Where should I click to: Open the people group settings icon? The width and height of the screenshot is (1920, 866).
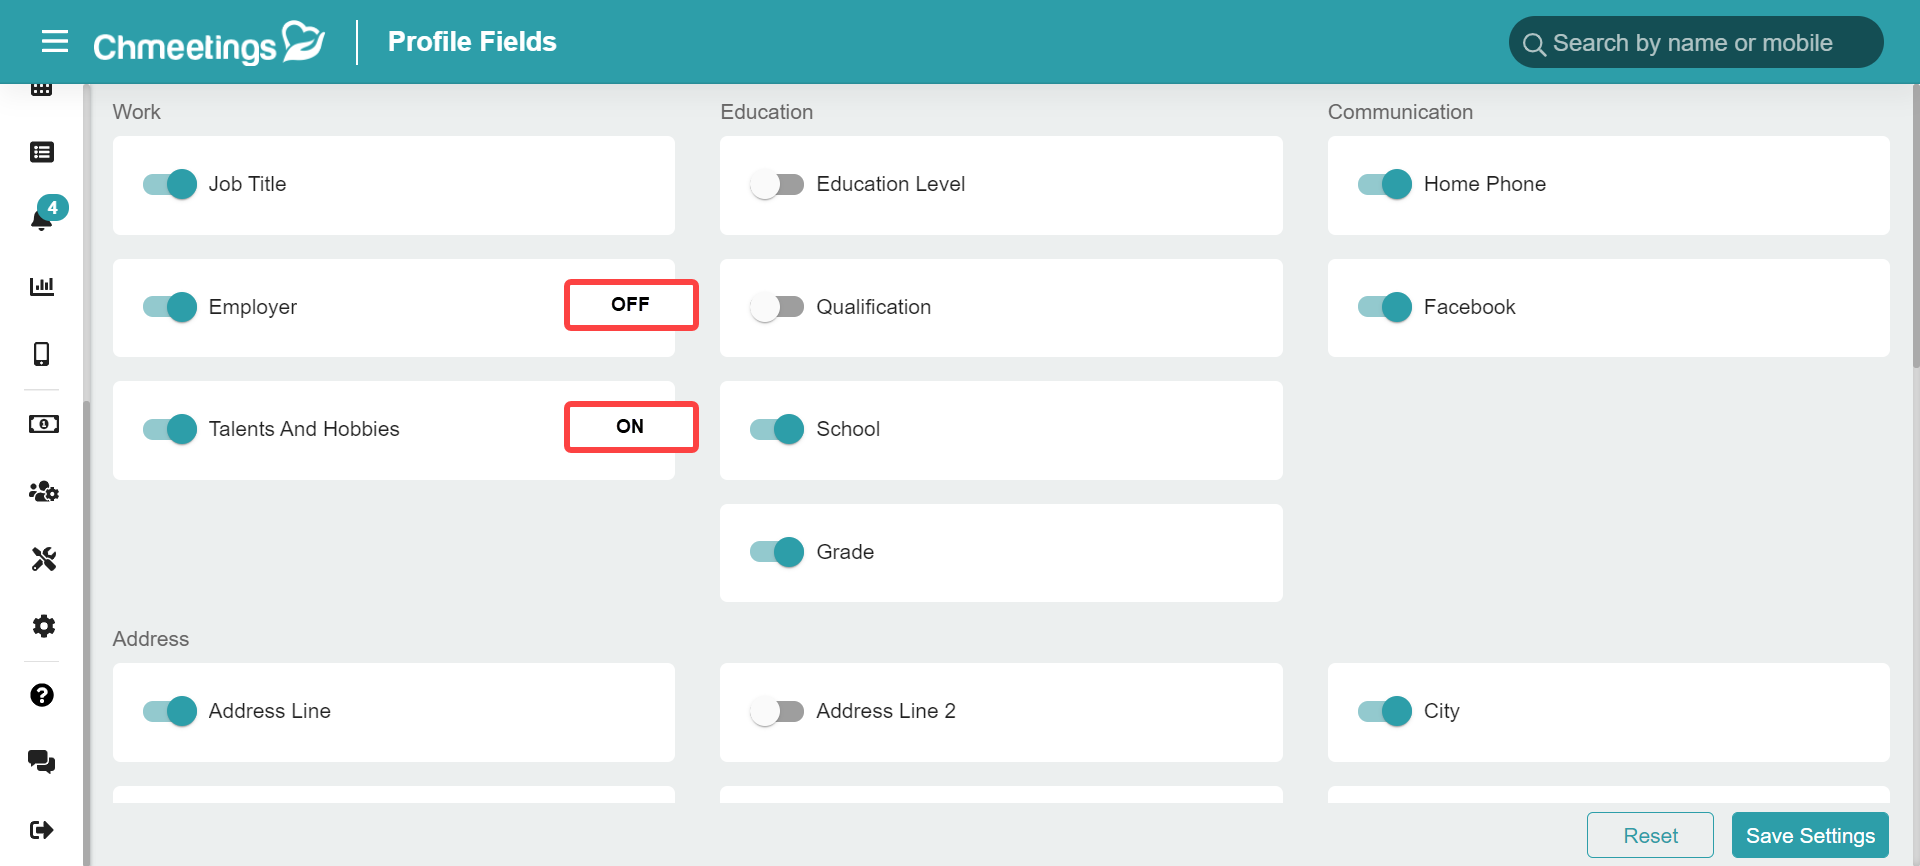(43, 492)
